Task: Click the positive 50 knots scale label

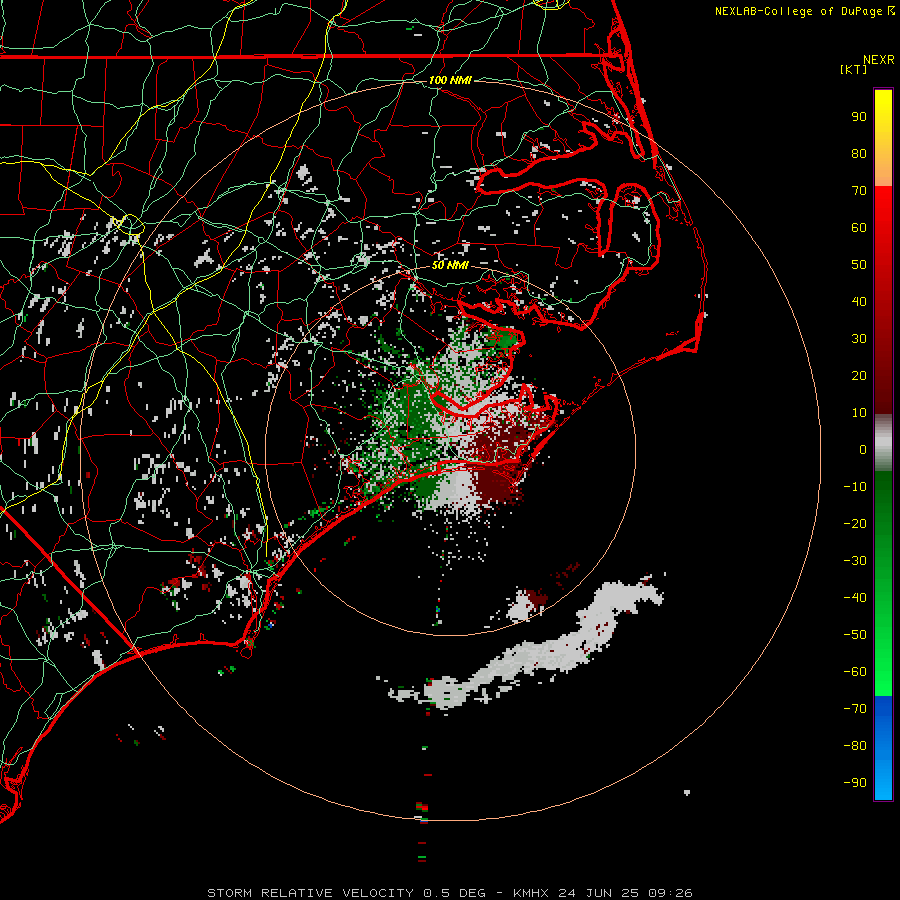Action: point(859,265)
